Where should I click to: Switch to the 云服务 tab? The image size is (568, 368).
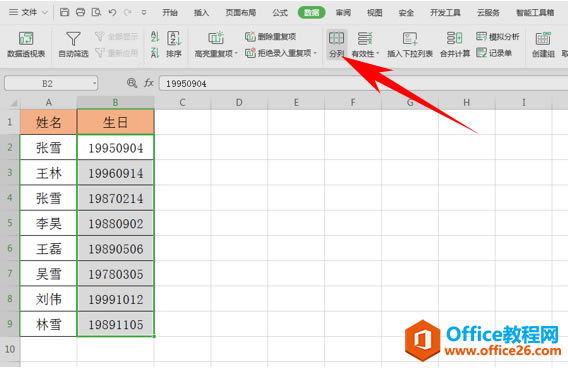[488, 13]
